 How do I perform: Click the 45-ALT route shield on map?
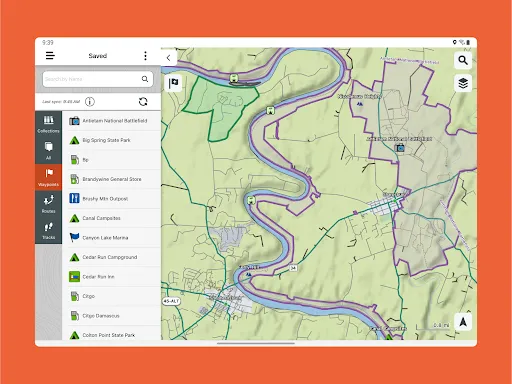click(171, 301)
